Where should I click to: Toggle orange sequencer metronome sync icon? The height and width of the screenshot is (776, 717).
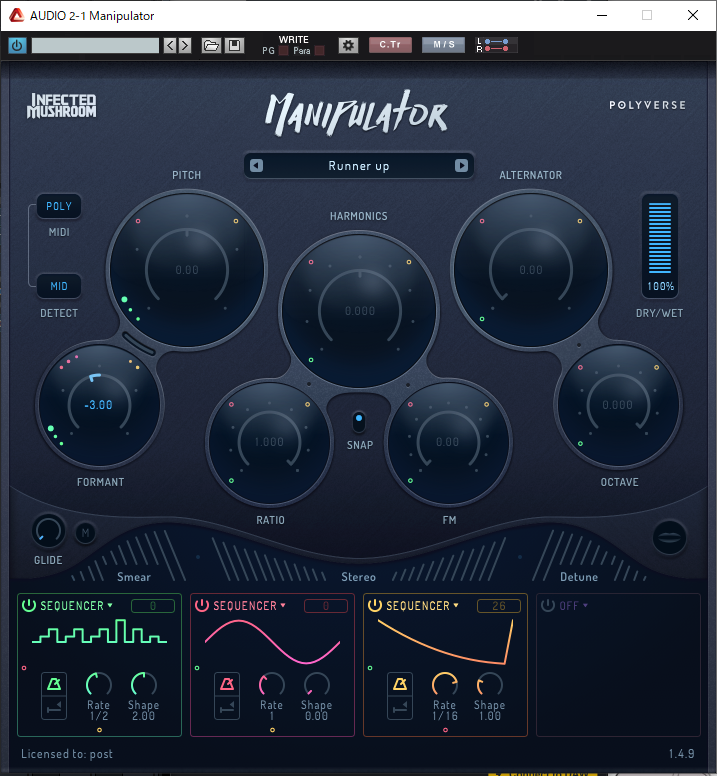(400, 684)
